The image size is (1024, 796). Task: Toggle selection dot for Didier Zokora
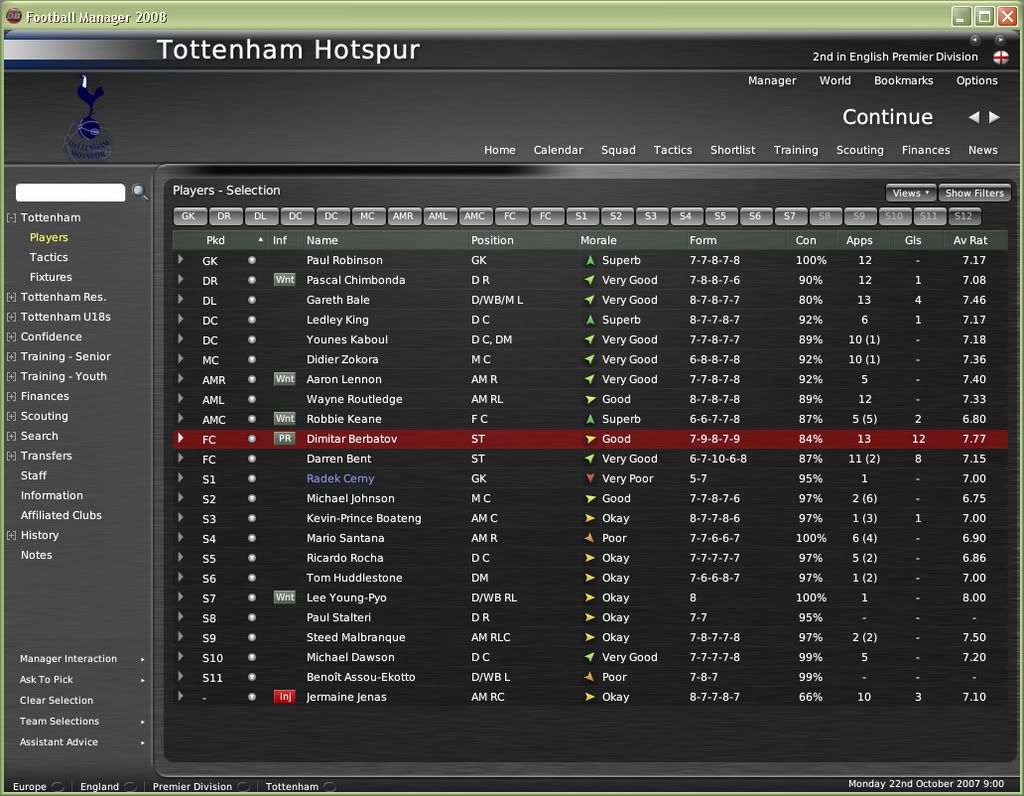251,359
